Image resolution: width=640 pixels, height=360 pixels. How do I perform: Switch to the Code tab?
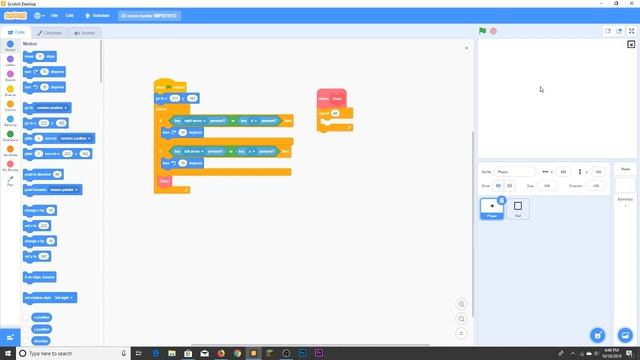pos(16,32)
